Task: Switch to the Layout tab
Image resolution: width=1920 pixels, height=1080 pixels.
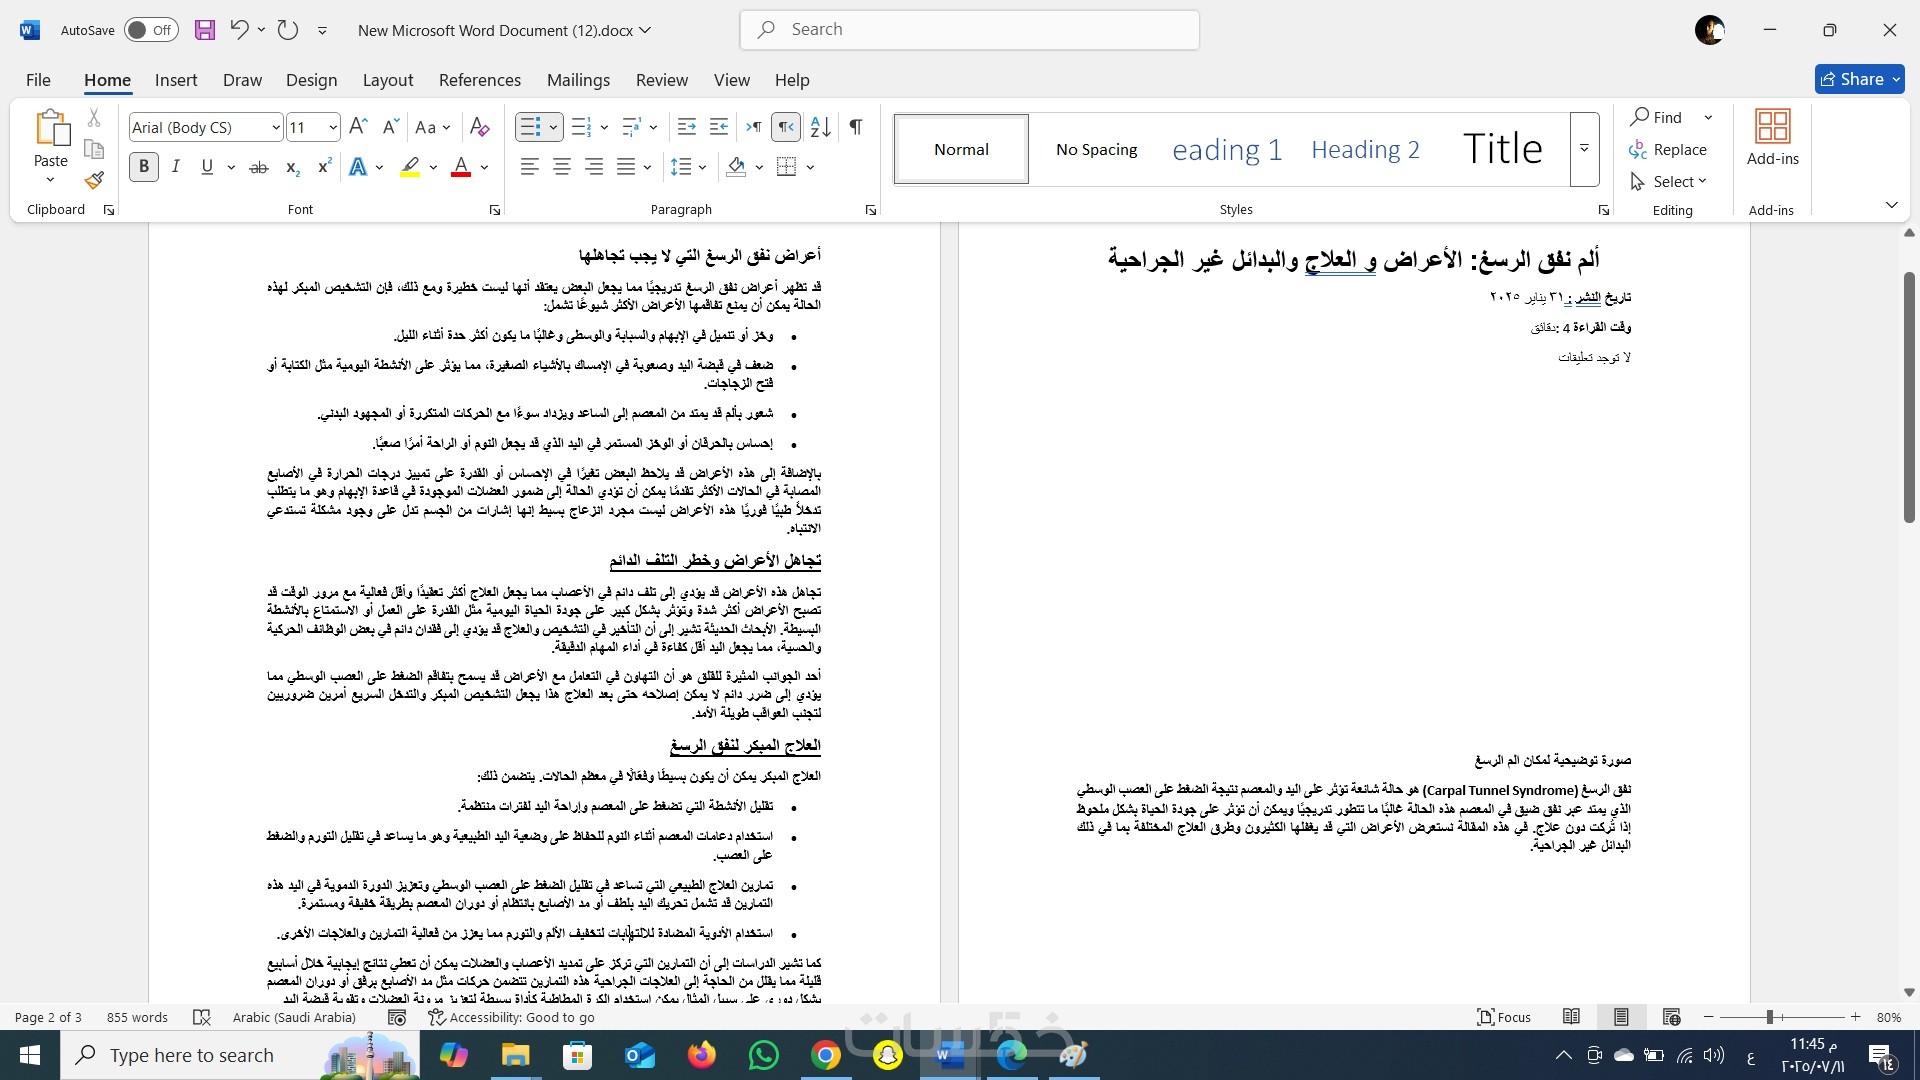Action: 387,80
